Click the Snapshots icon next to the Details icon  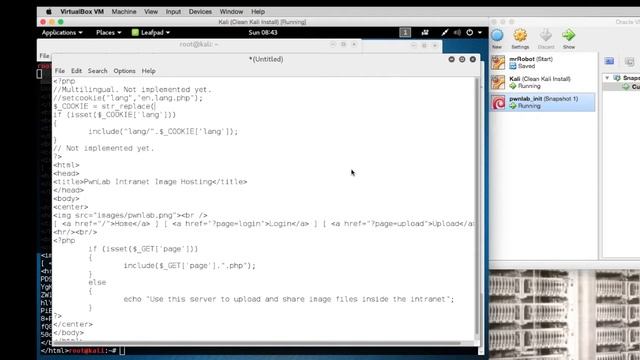(x=629, y=61)
